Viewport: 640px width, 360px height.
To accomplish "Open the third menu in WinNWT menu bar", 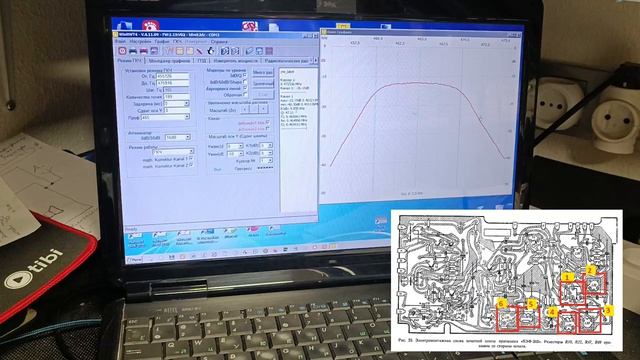I will click(162, 42).
